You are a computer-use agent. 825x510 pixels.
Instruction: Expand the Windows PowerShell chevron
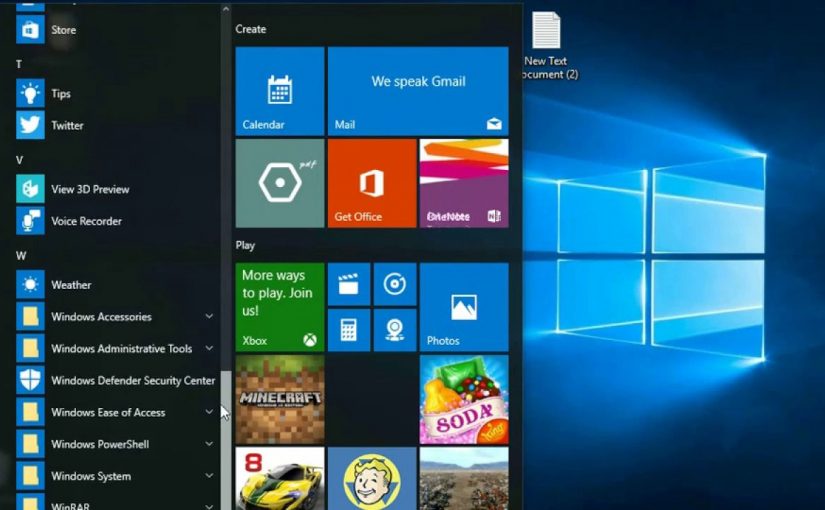point(209,444)
